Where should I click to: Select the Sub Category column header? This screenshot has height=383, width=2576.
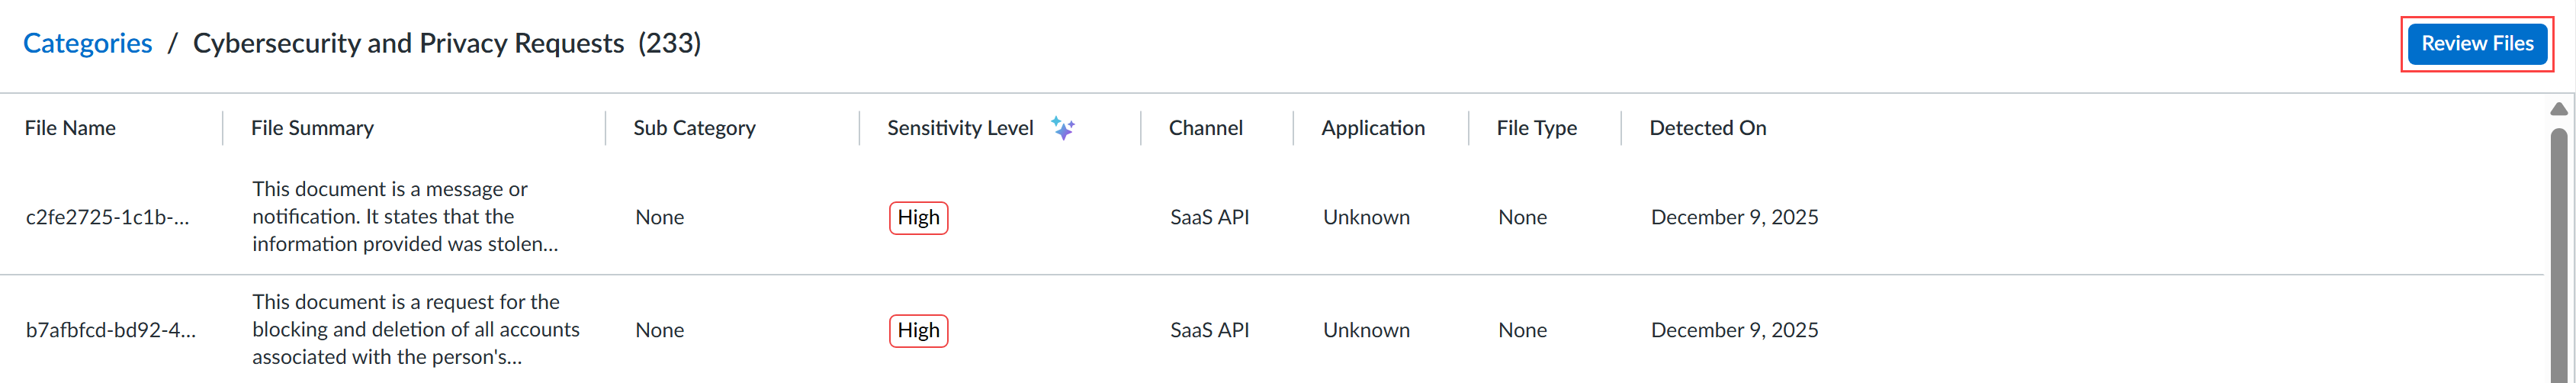[x=694, y=128]
